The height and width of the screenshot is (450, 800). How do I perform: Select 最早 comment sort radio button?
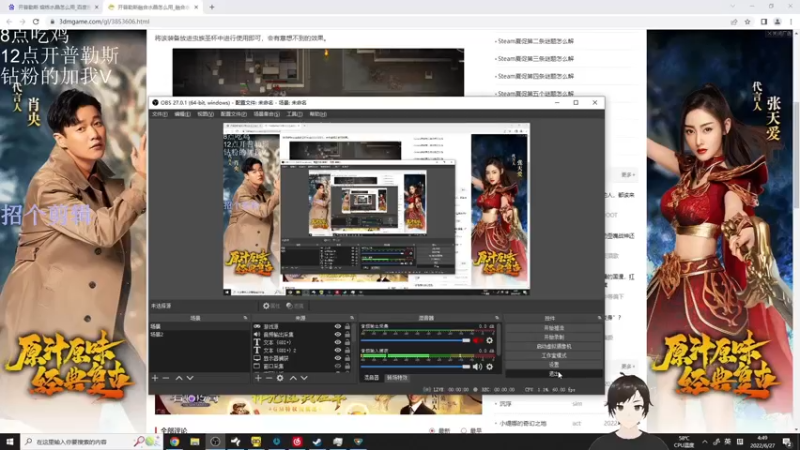[x=464, y=431]
